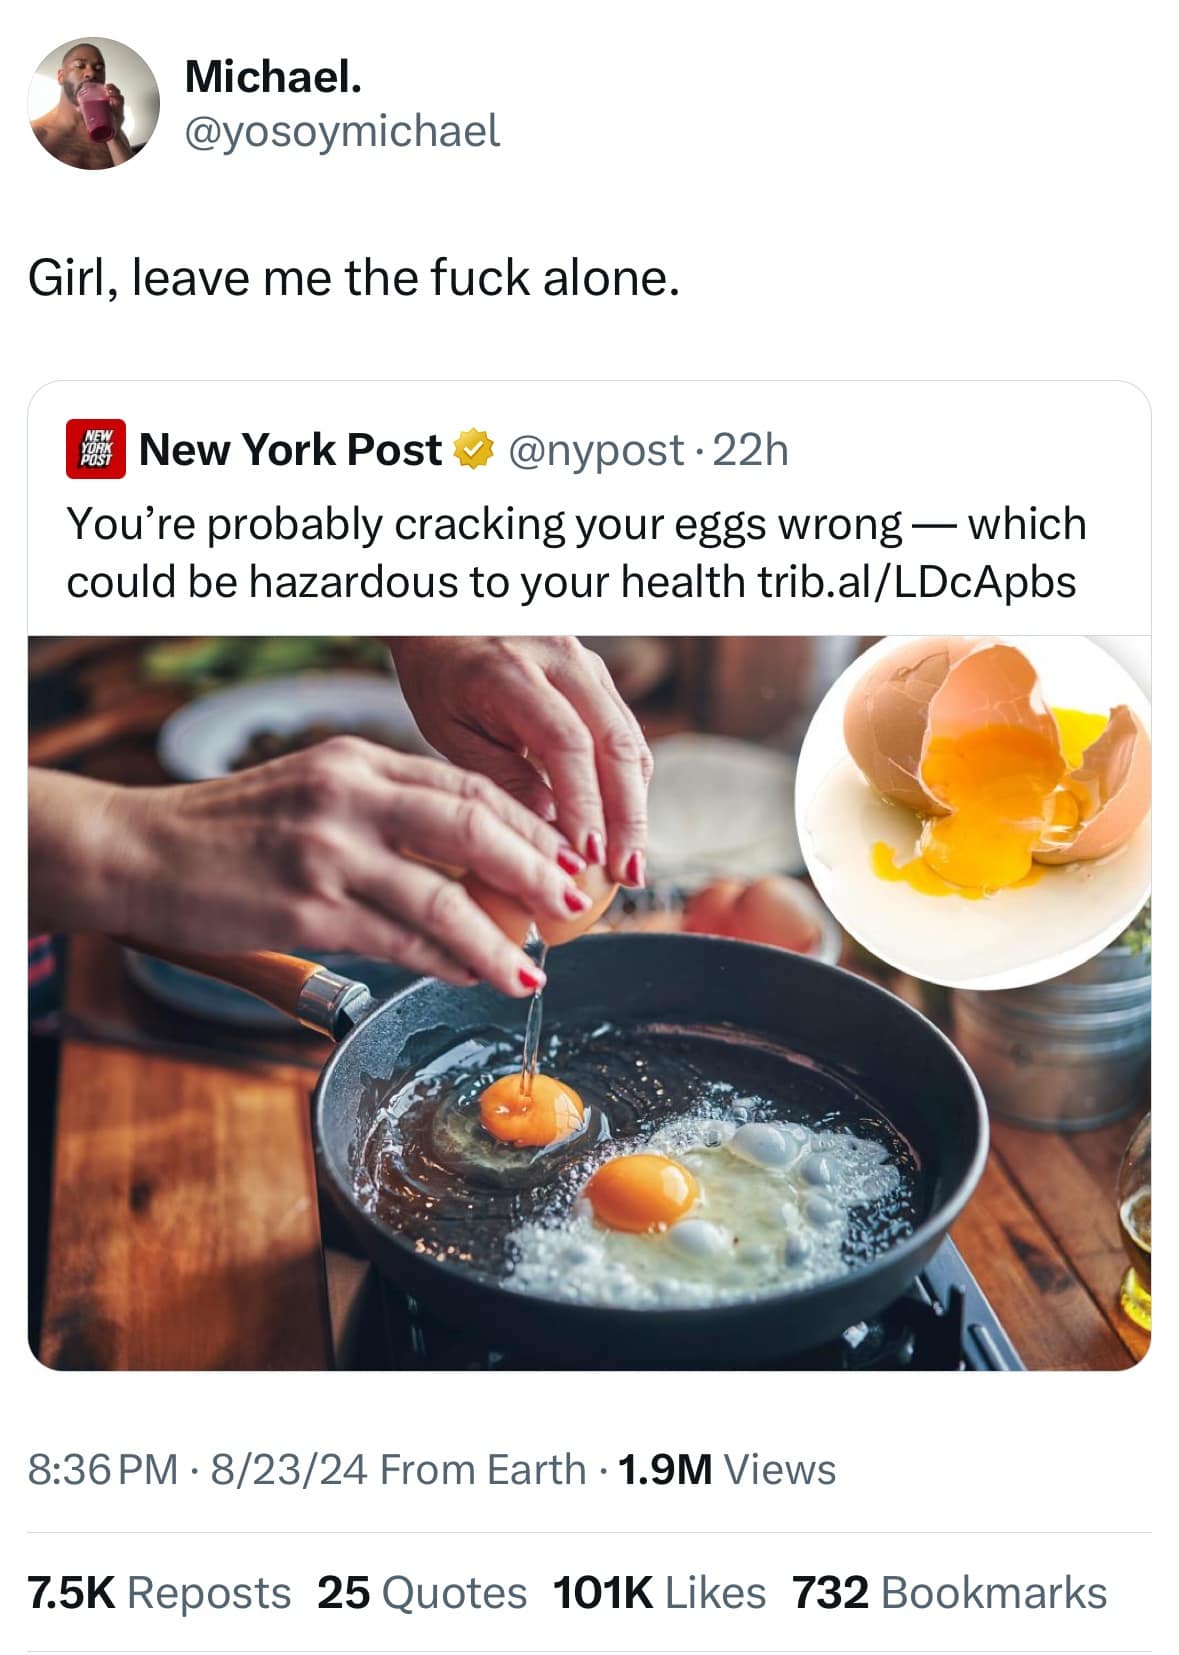Viewport: 1179px width, 1655px height.
Task: Open the @yosoymichael handle
Action: (342, 131)
